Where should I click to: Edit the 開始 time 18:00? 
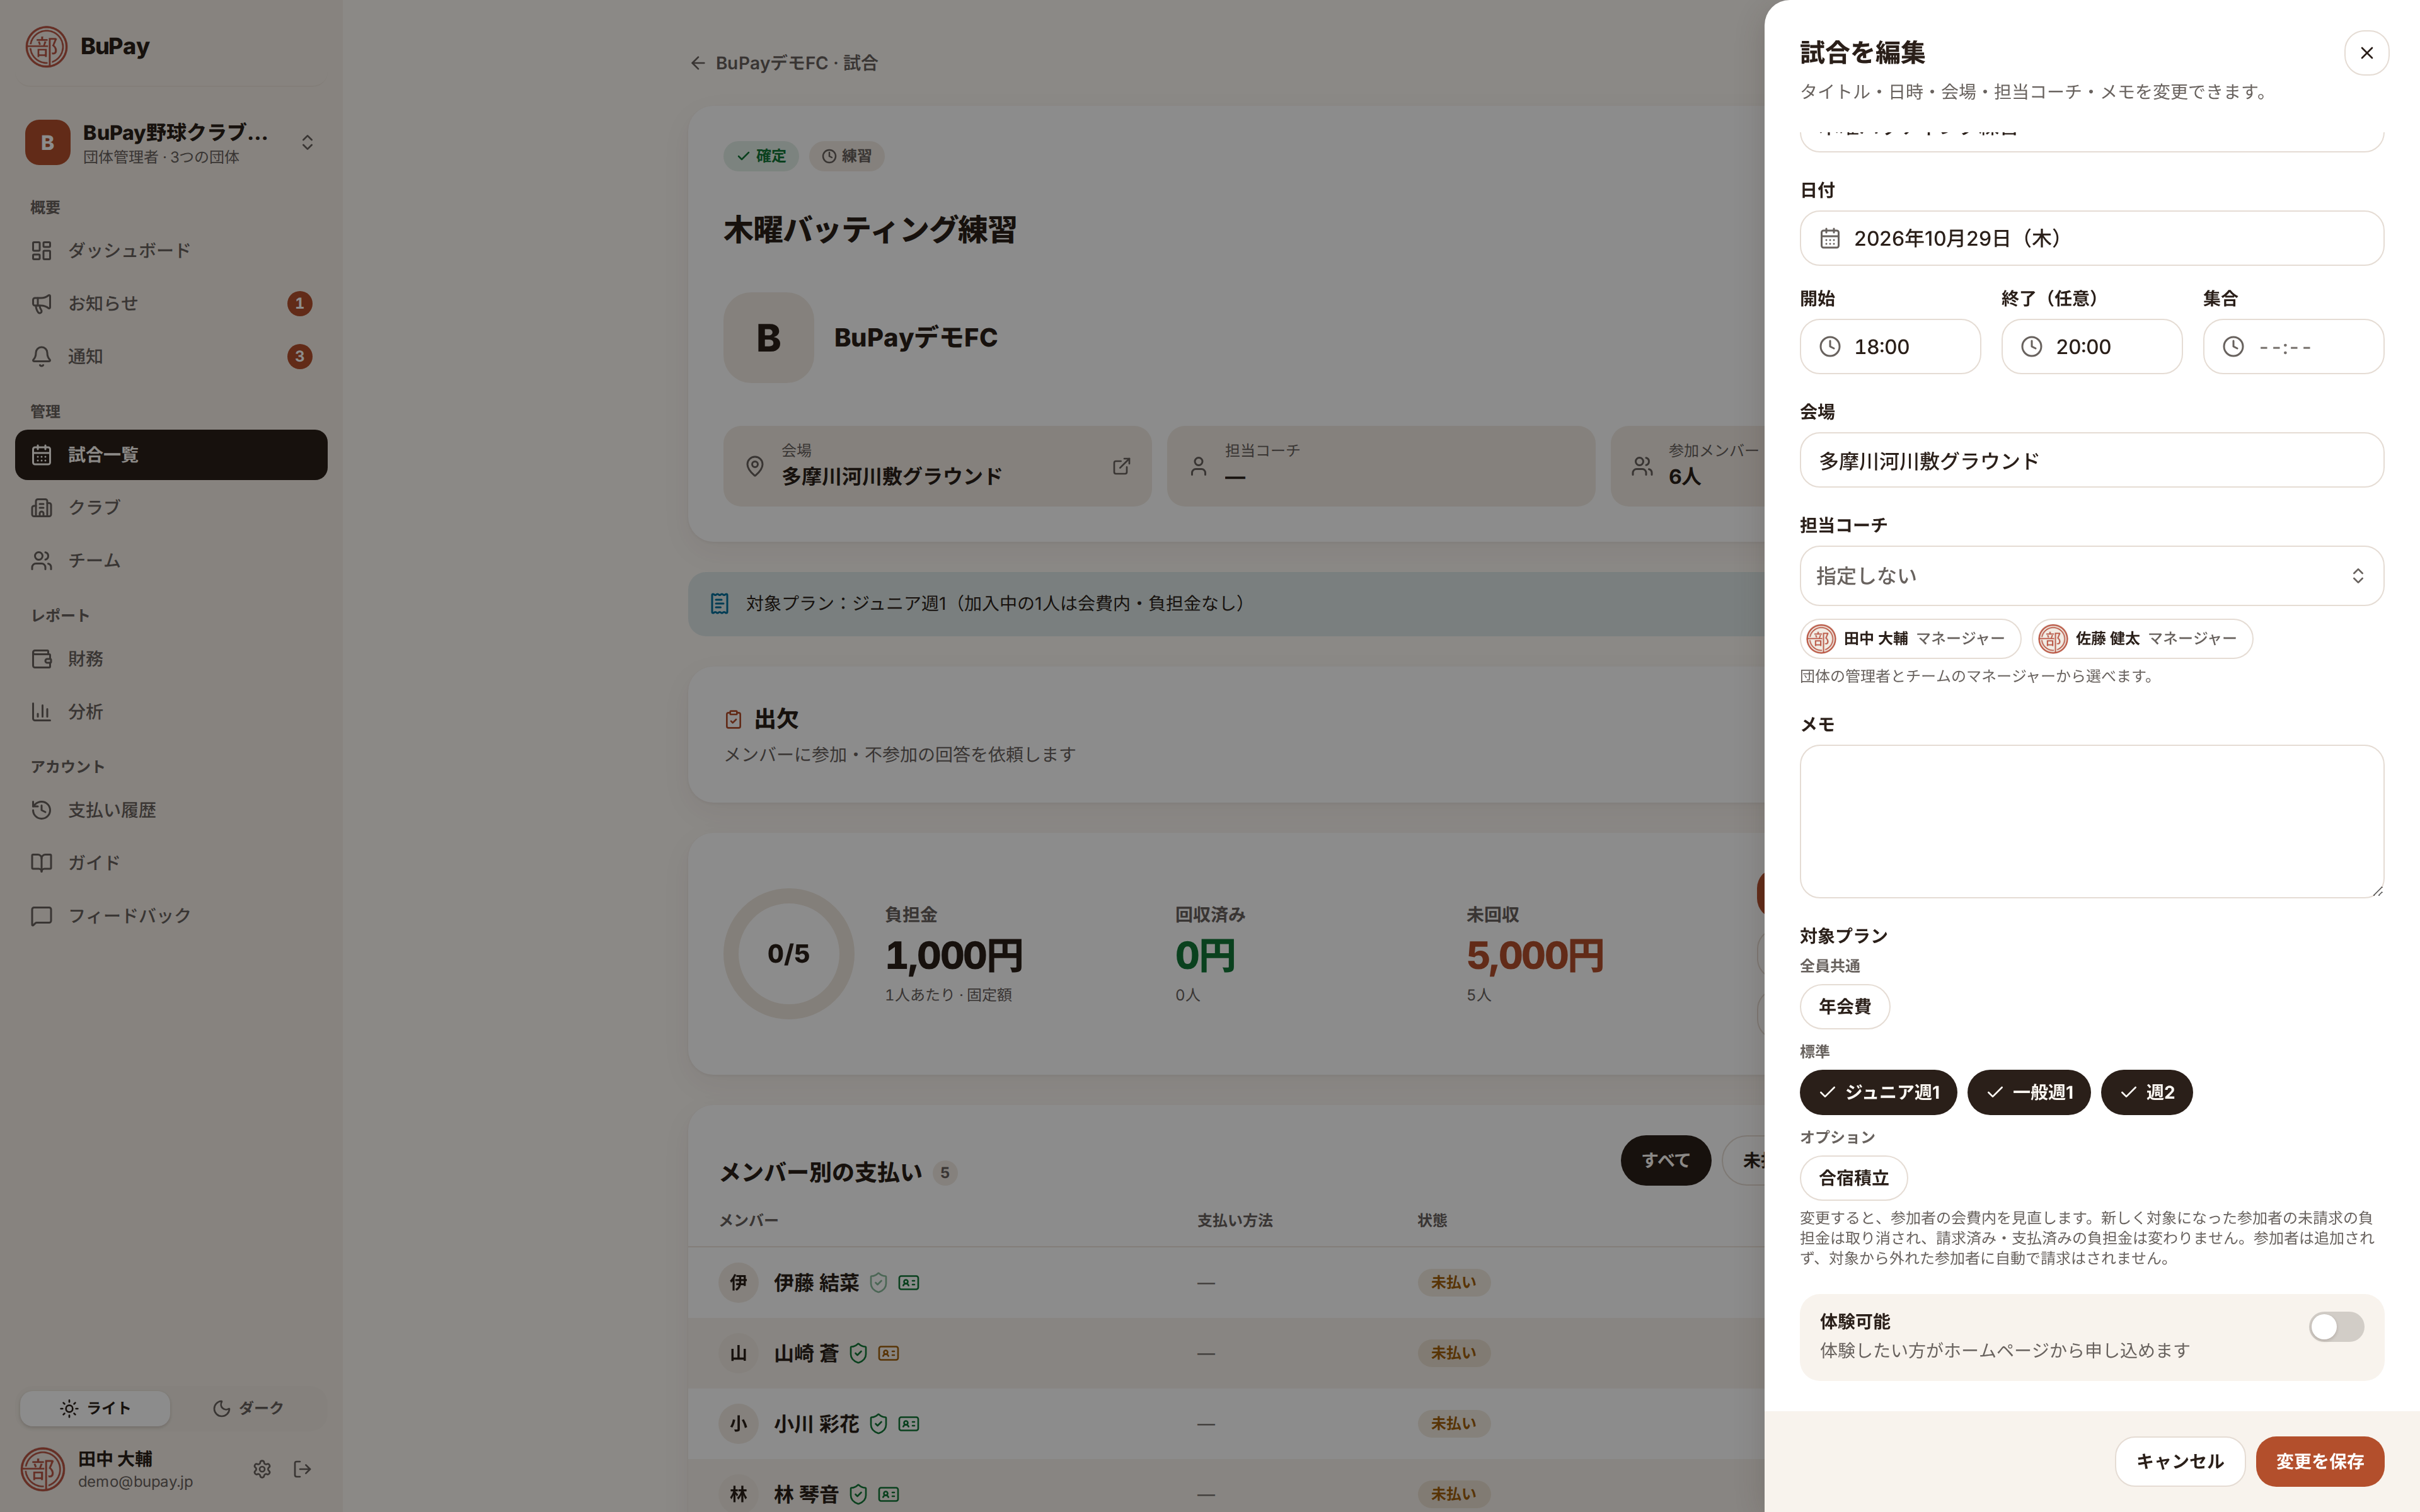1890,347
